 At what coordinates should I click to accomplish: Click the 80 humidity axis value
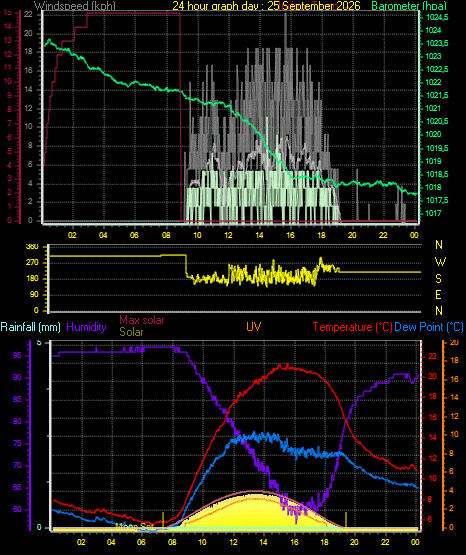click(17, 422)
